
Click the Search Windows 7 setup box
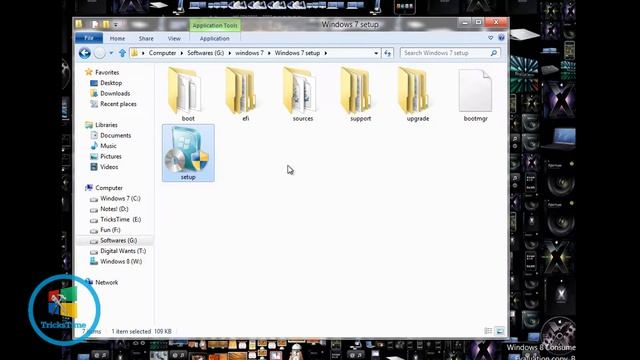click(x=445, y=53)
